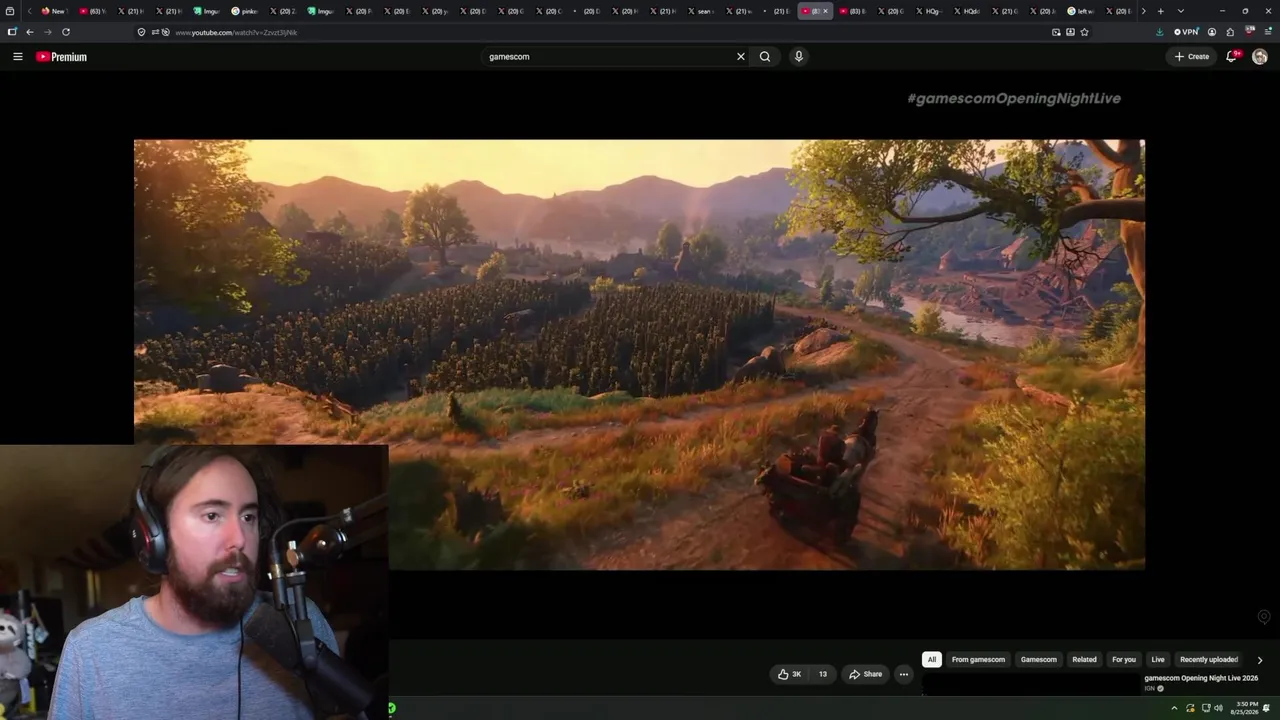Screen dimensions: 1280x720
Task: Open Windows notification center icon
Action: coord(1267,708)
